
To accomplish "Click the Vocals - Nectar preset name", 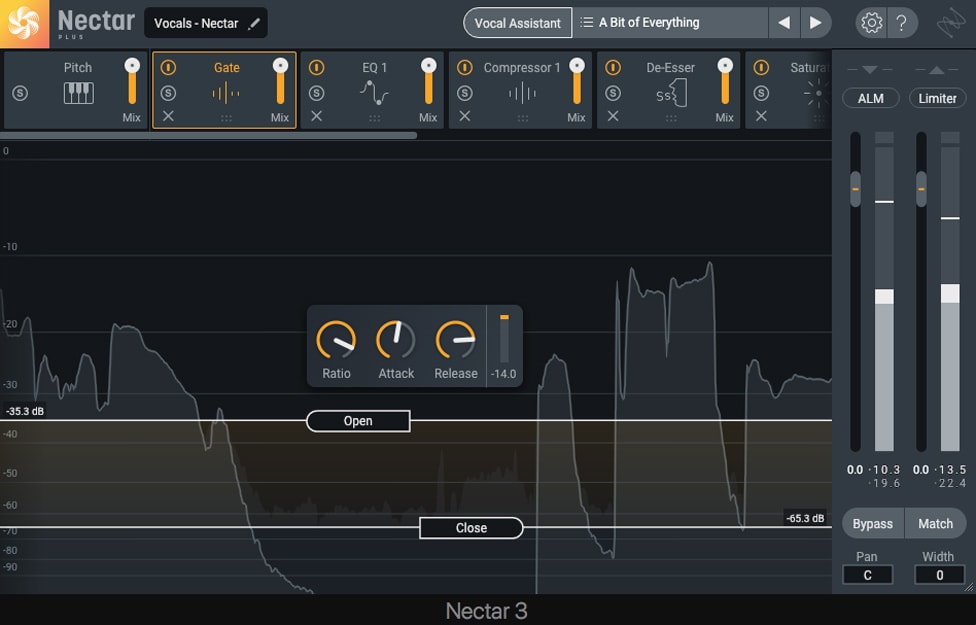I will click(196, 24).
